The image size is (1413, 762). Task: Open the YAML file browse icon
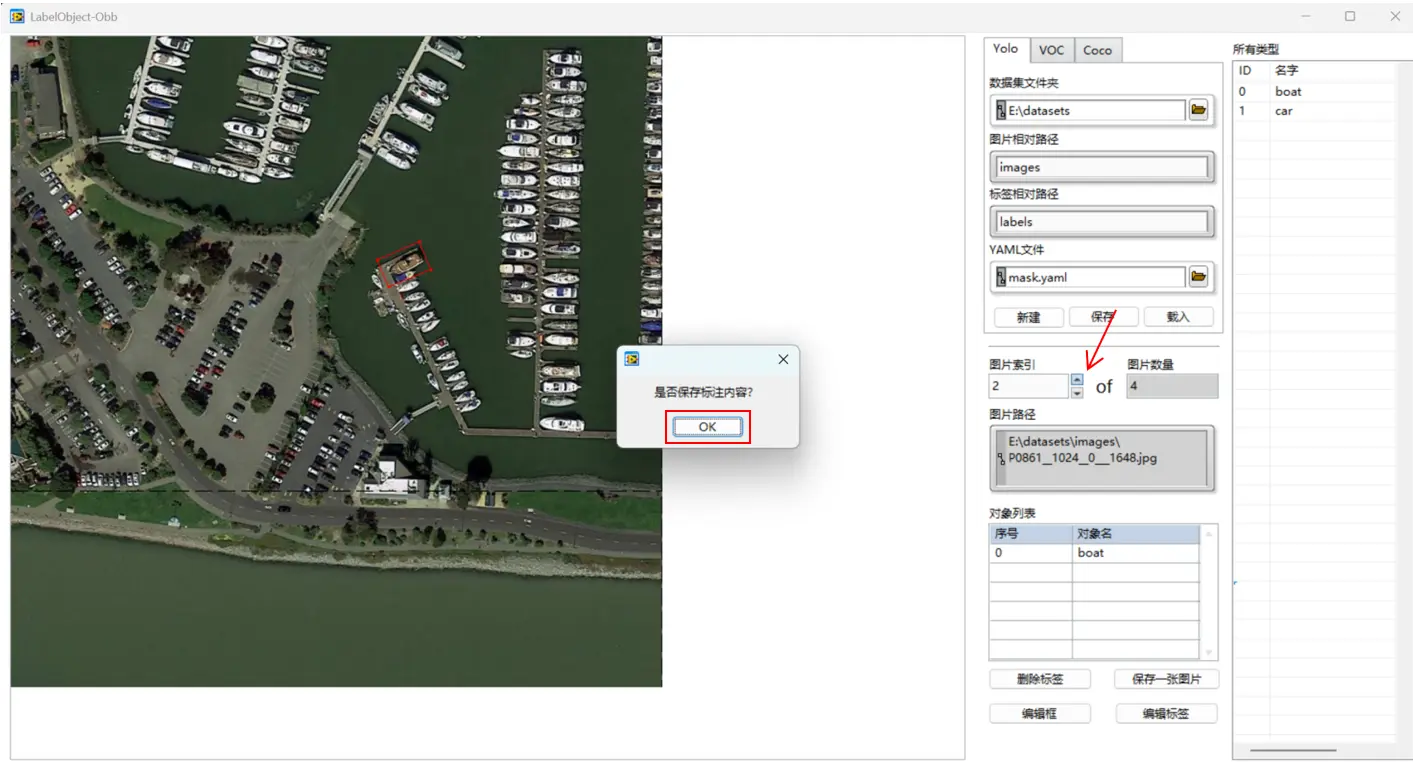(x=1198, y=277)
